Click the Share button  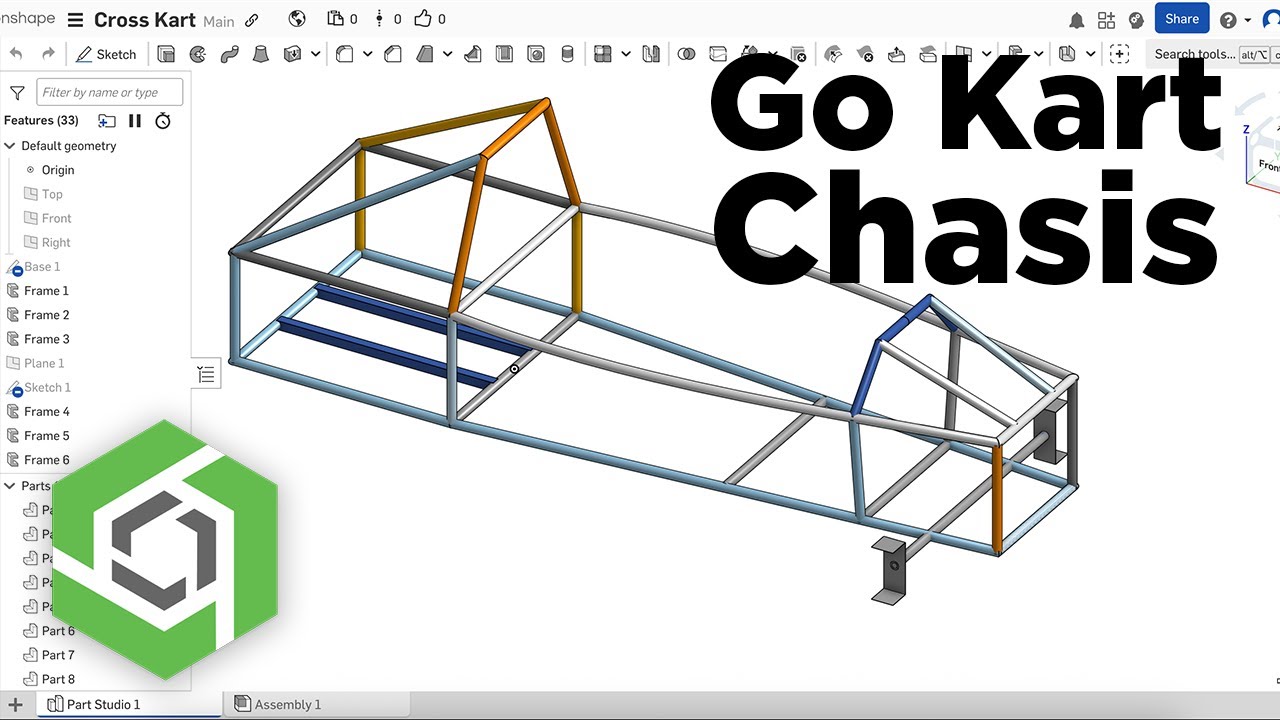(1182, 19)
